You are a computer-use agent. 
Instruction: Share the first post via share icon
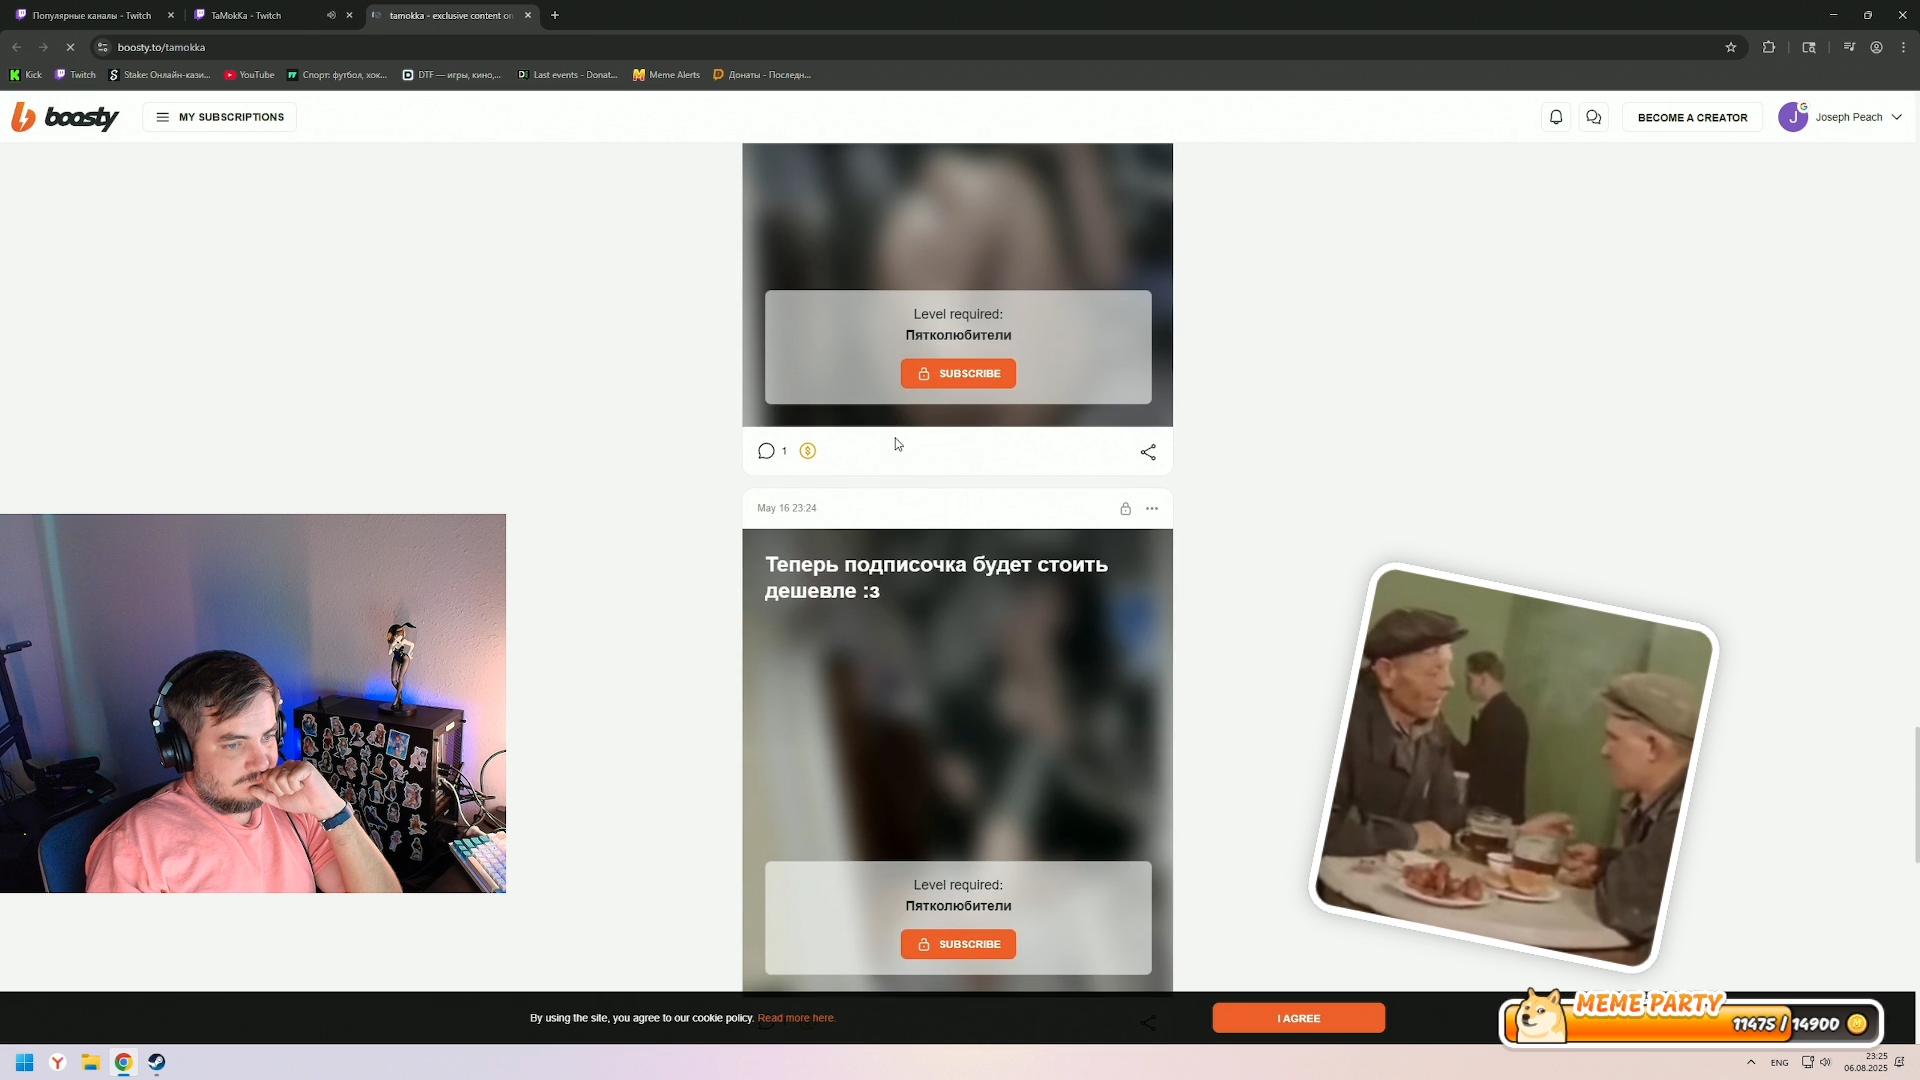coord(1148,452)
